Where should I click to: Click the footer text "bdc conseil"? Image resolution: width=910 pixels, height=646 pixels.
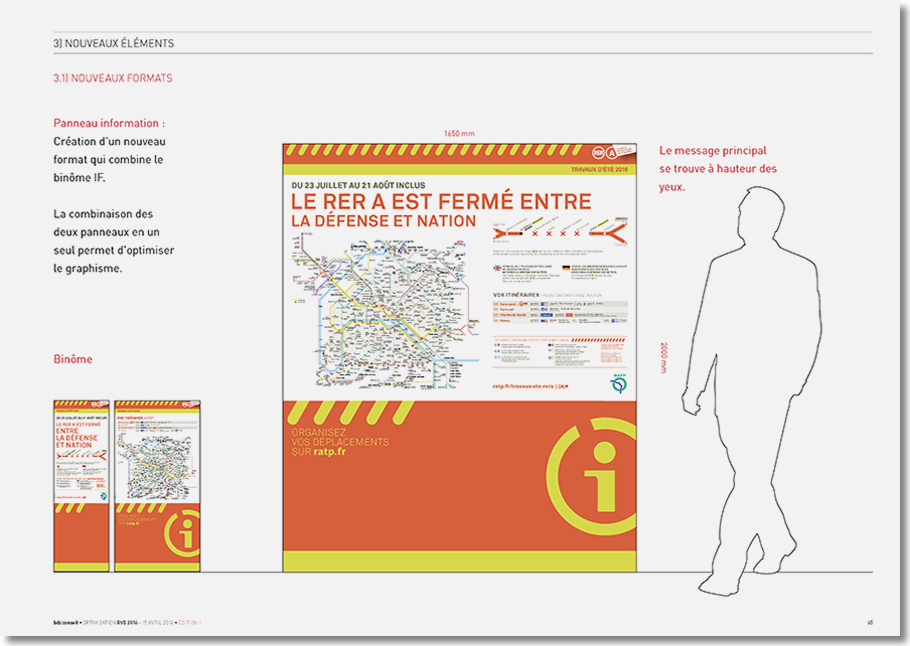tap(66, 623)
